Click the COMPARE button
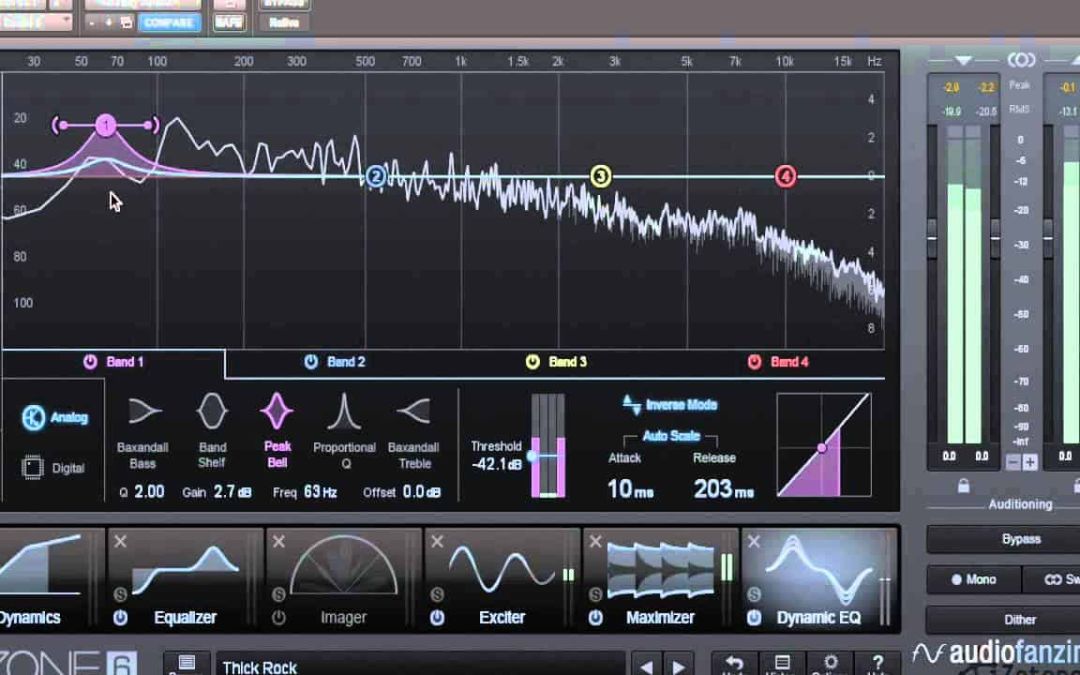Viewport: 1080px width, 675px height. tap(169, 23)
